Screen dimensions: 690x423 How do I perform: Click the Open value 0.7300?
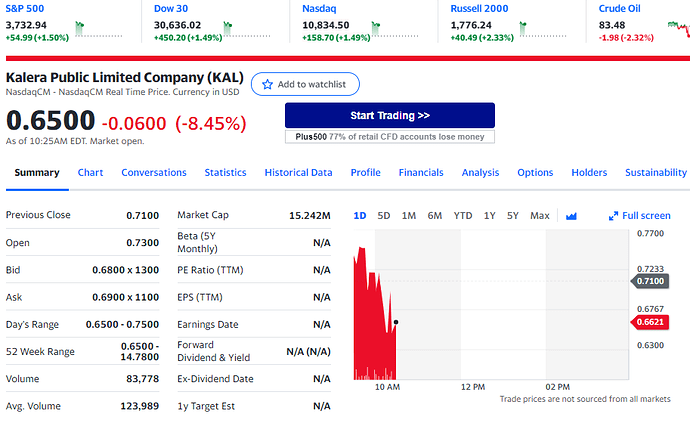143,243
